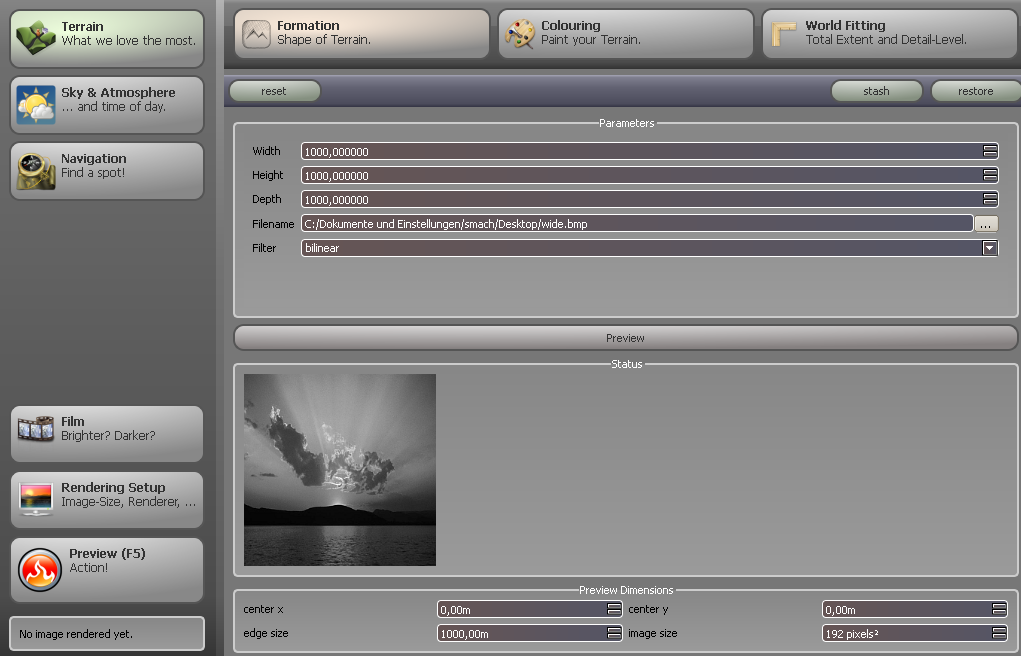Click the Parameters group title
Image resolution: width=1021 pixels, height=656 pixels.
(x=626, y=123)
